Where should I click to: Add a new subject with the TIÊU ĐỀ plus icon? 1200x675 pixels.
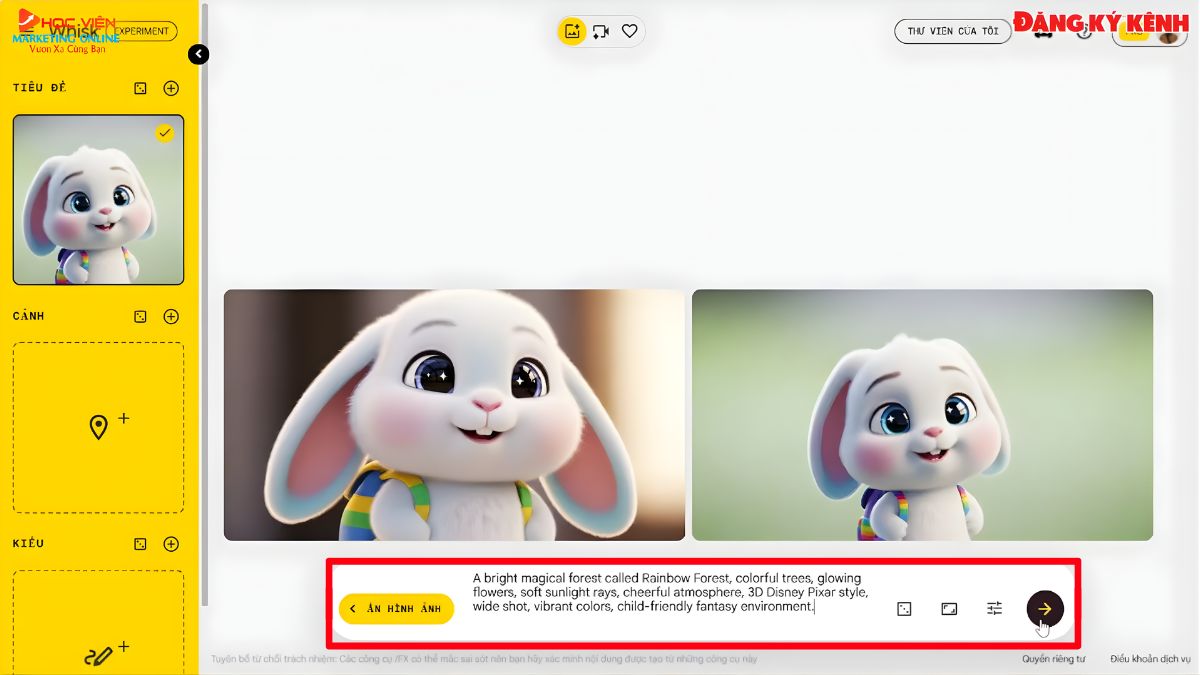171,88
